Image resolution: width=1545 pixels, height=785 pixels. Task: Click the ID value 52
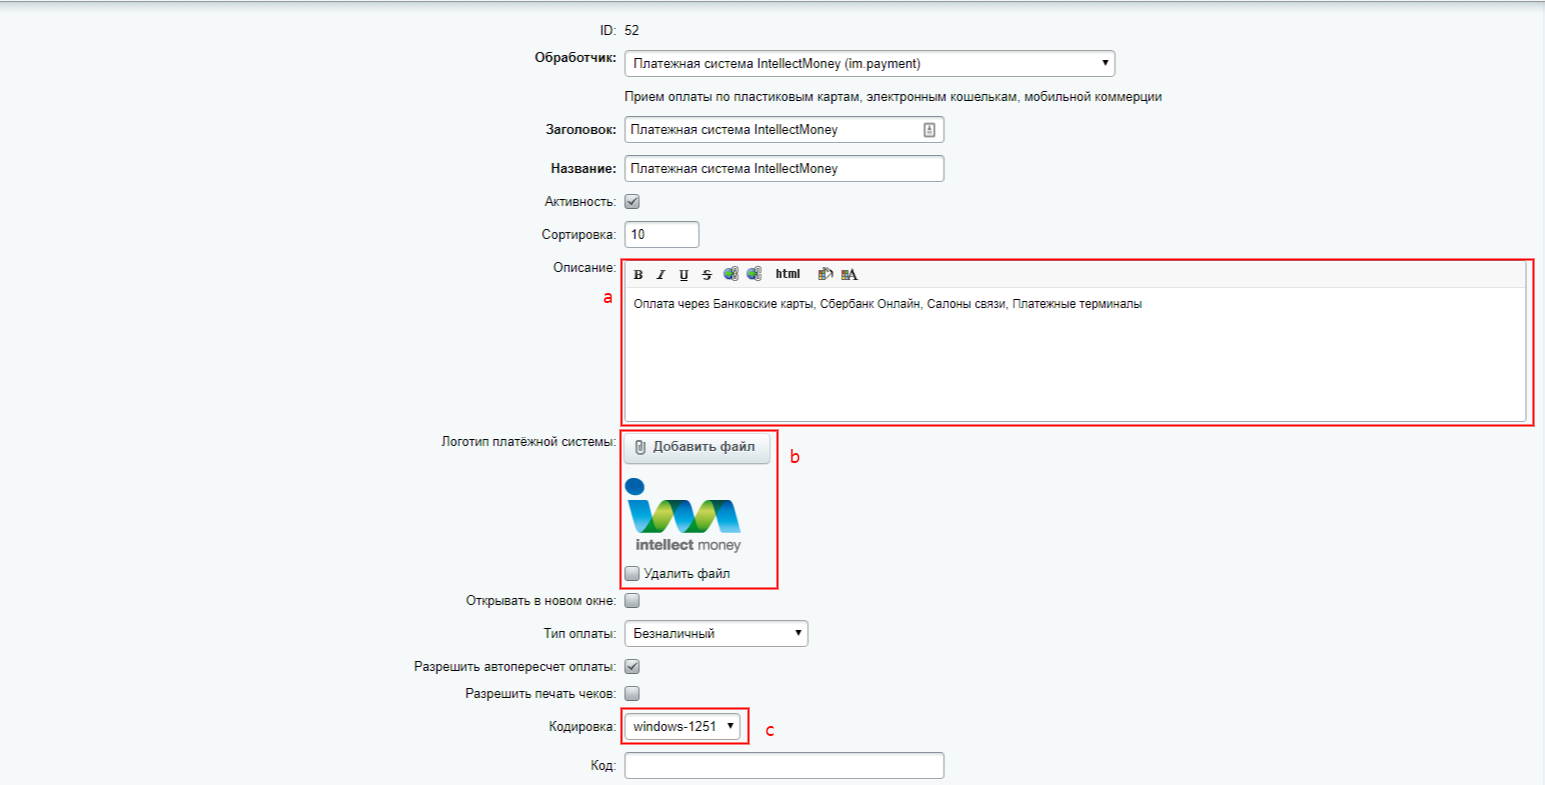(631, 31)
